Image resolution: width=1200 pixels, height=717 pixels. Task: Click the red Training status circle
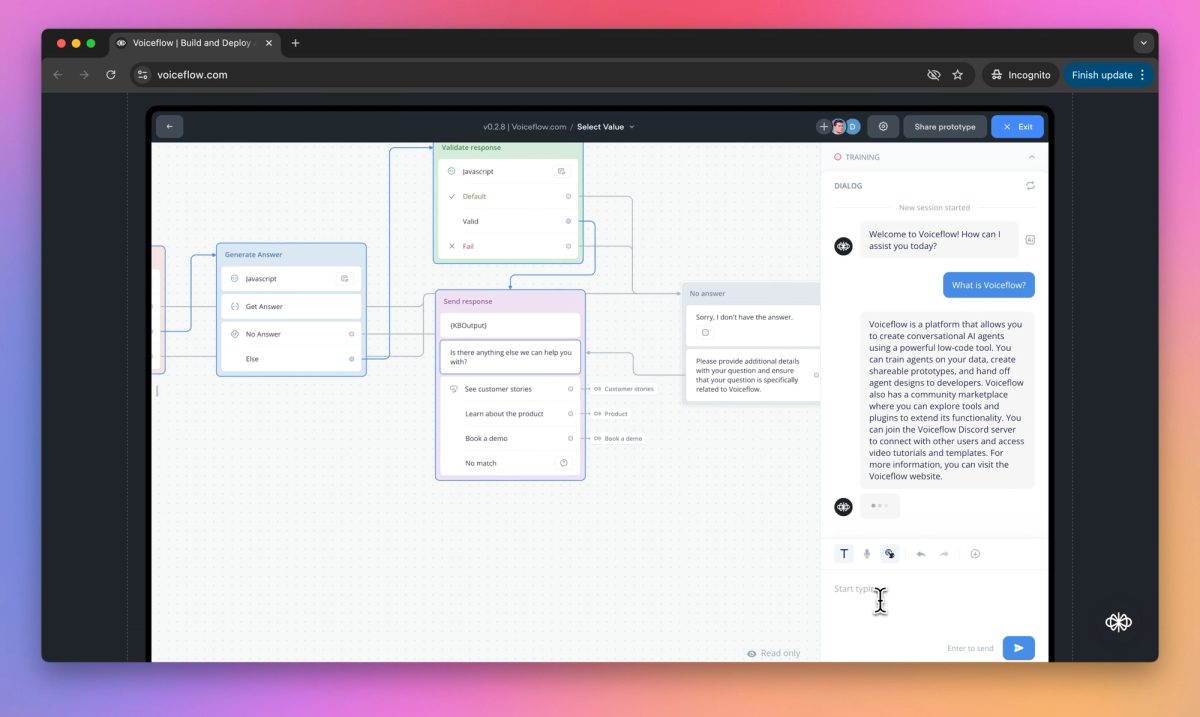(838, 157)
